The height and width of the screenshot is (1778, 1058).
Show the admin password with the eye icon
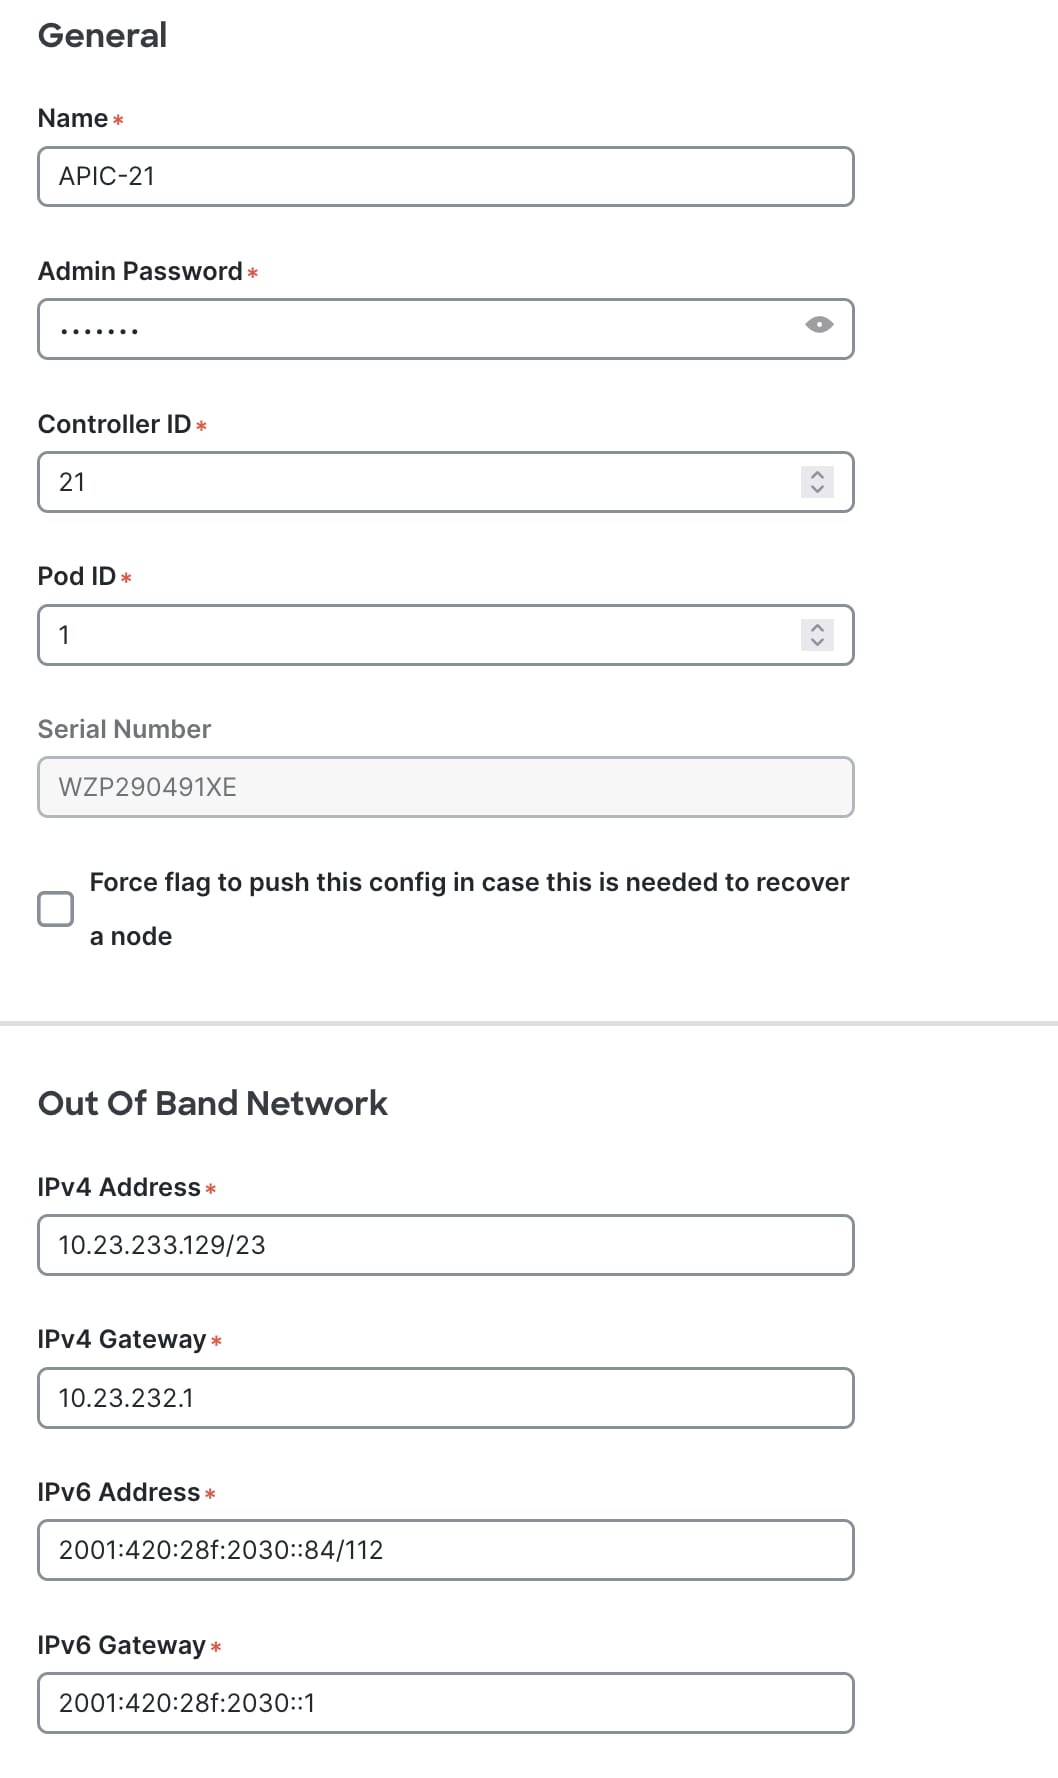(x=819, y=325)
